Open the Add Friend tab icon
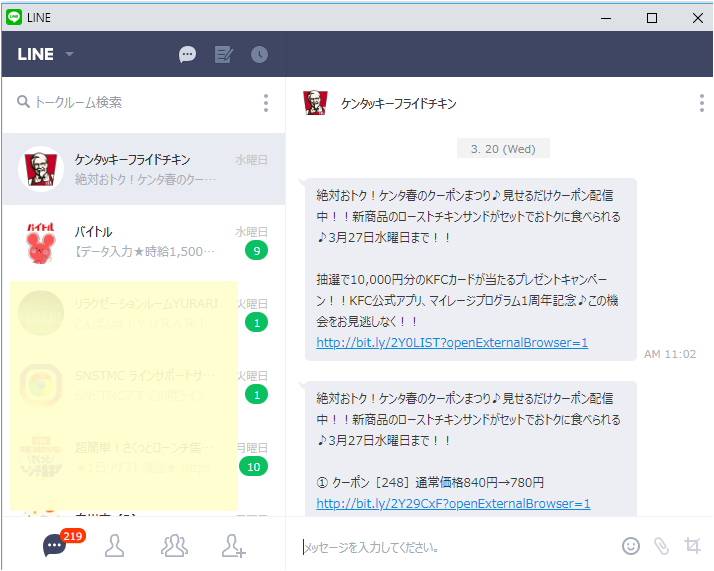Viewport: 714px width, 571px height. [x=234, y=546]
